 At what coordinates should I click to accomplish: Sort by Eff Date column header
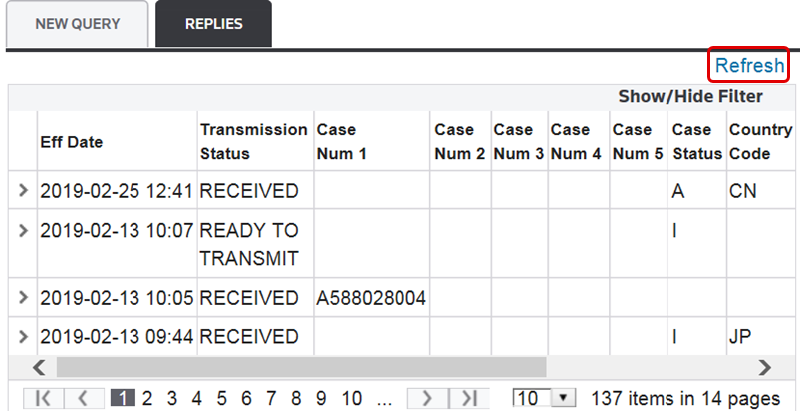(x=71, y=142)
